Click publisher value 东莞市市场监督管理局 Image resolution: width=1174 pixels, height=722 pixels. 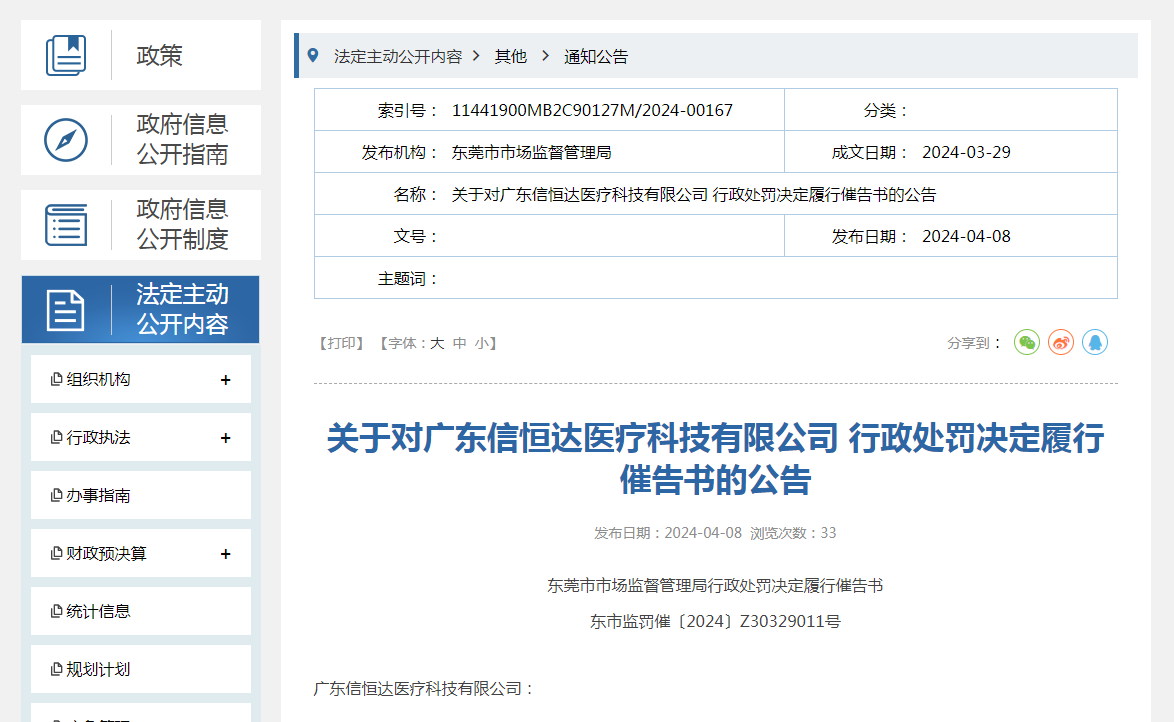point(532,152)
